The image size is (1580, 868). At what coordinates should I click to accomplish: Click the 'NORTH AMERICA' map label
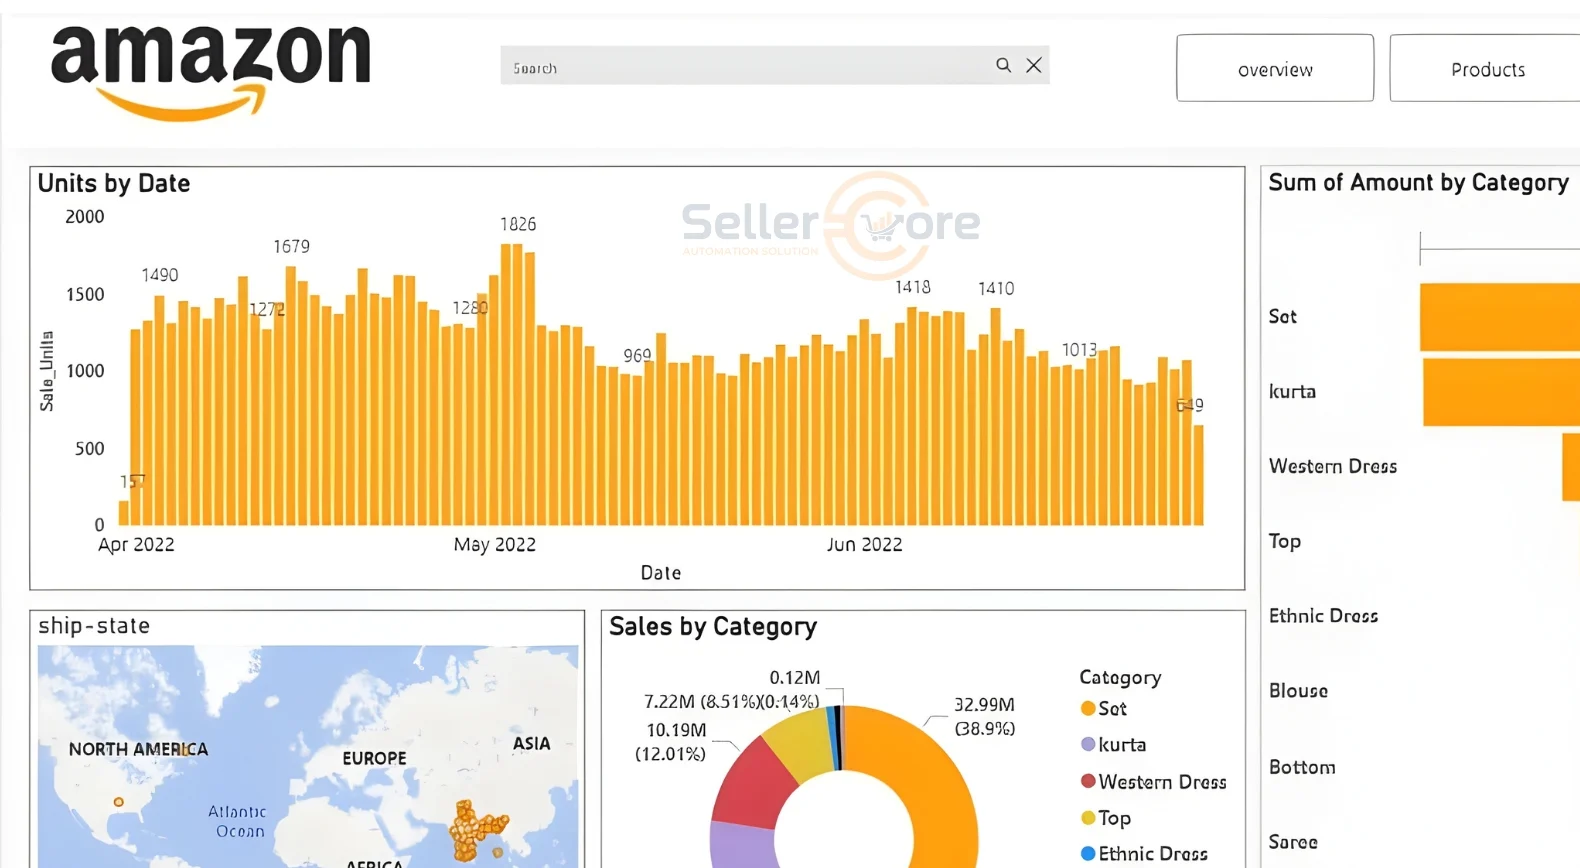coord(138,750)
